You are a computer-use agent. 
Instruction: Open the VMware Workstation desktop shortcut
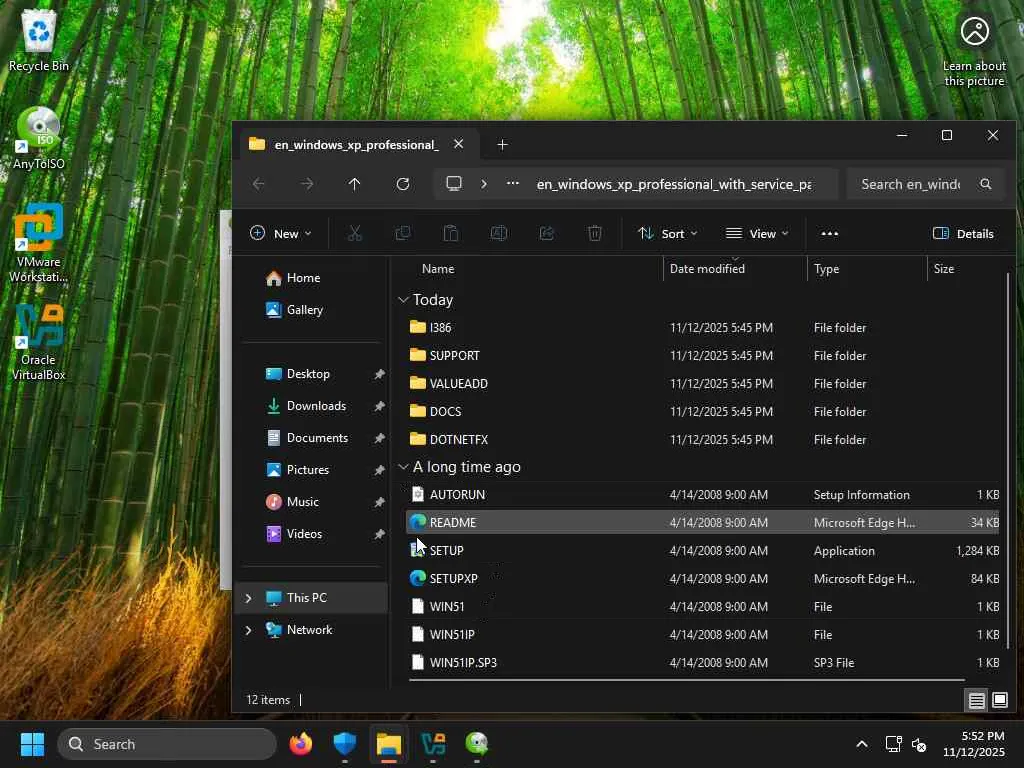point(39,243)
